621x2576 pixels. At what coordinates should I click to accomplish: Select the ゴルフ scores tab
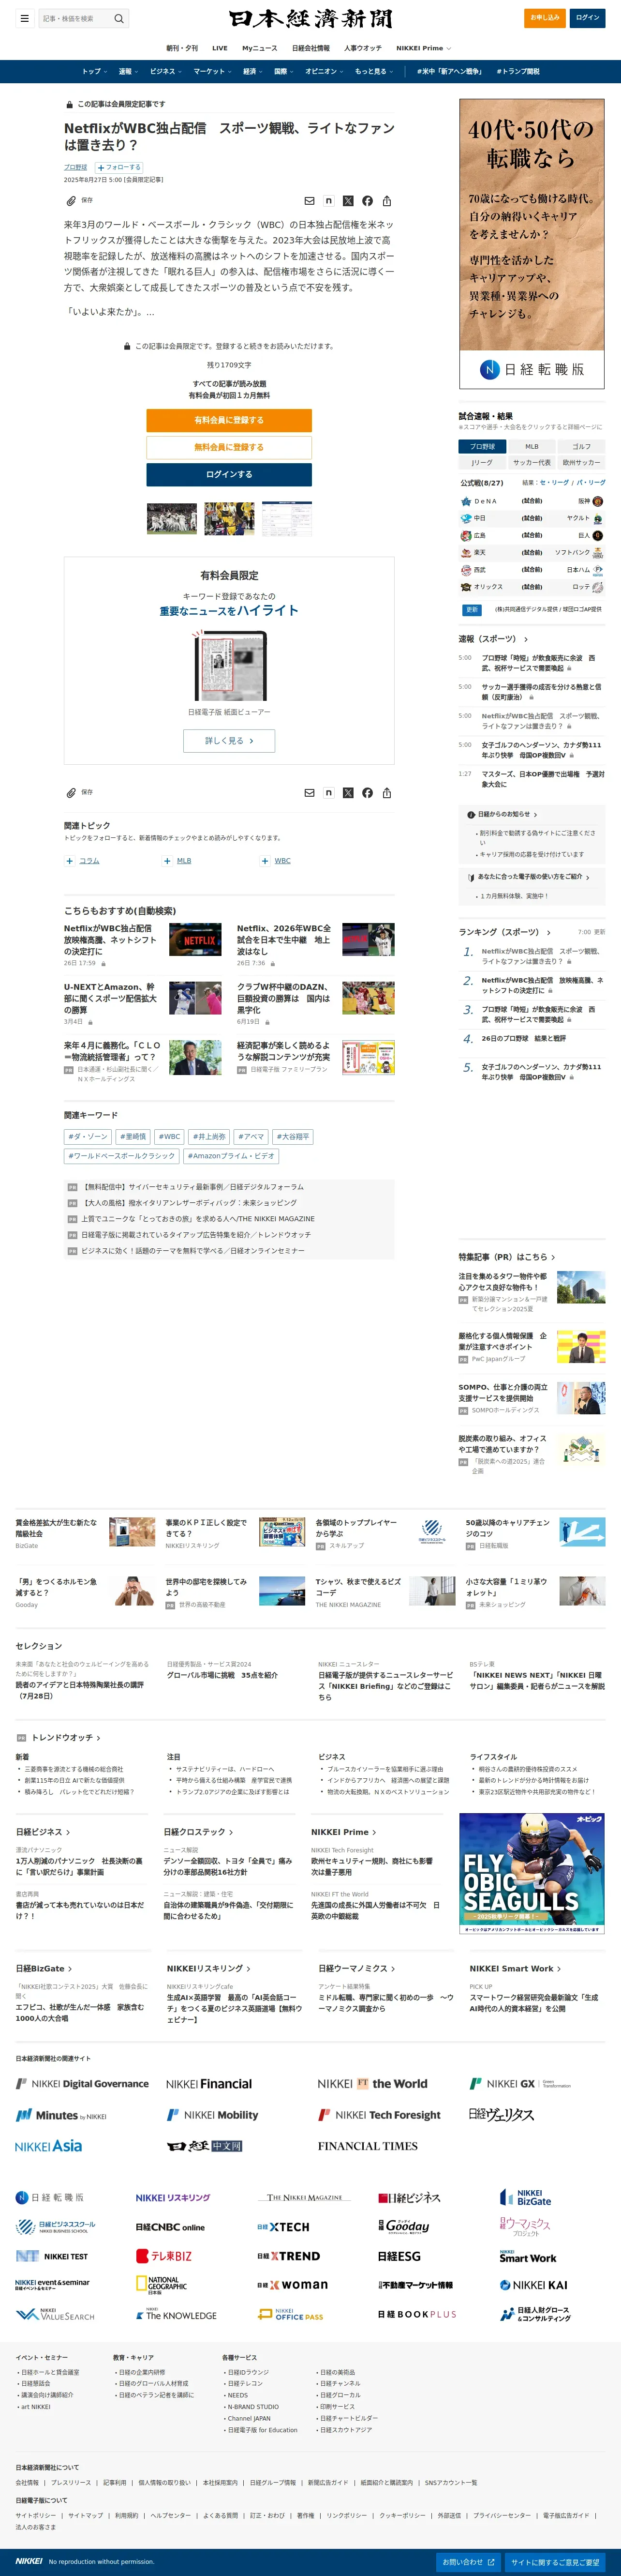point(581,446)
